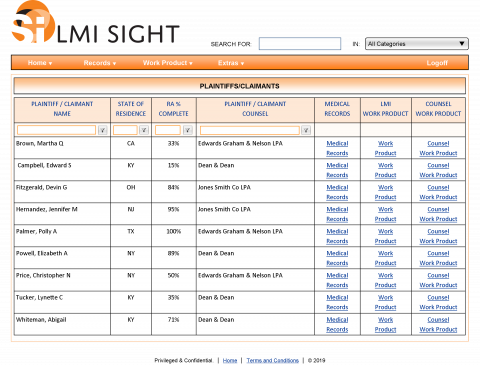Open filter icon for state of residence

point(144,130)
